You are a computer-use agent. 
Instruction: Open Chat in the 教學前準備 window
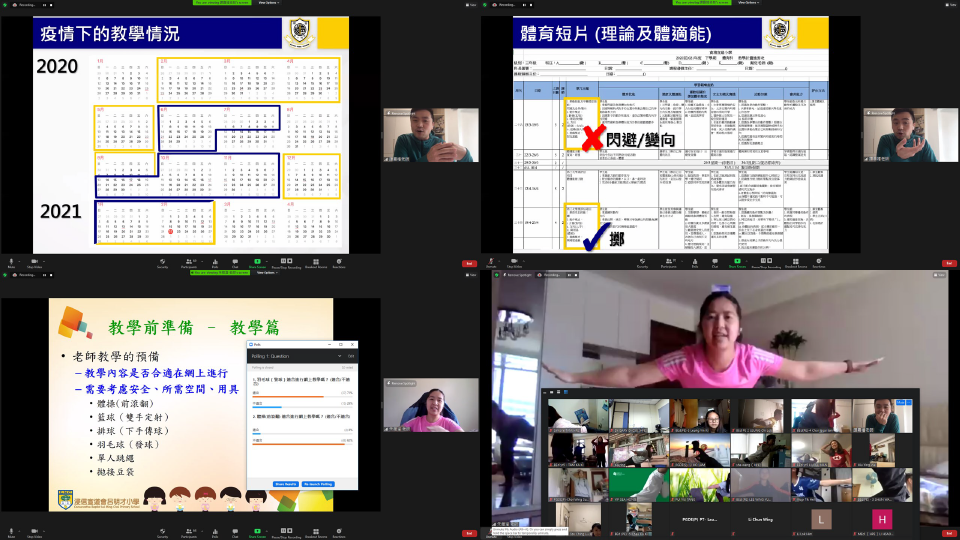pyautogui.click(x=235, y=533)
